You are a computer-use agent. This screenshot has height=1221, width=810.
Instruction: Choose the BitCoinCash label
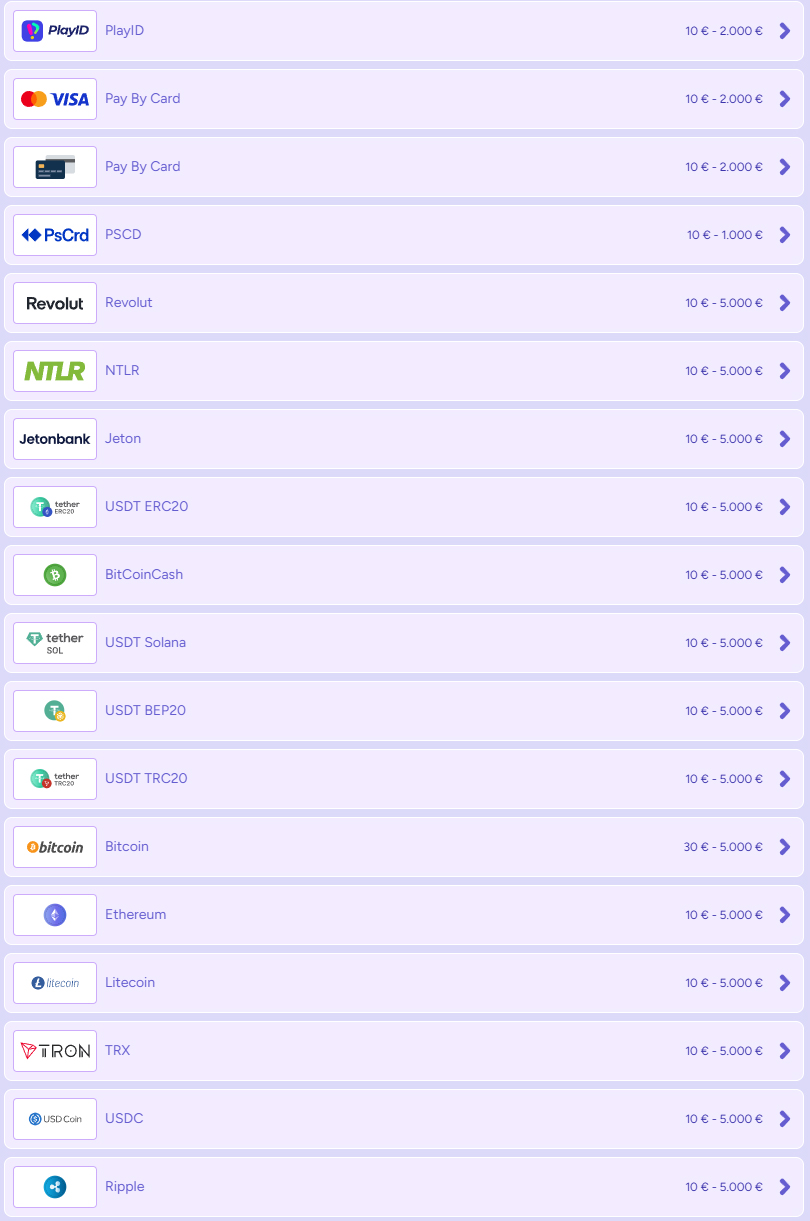[x=144, y=575]
